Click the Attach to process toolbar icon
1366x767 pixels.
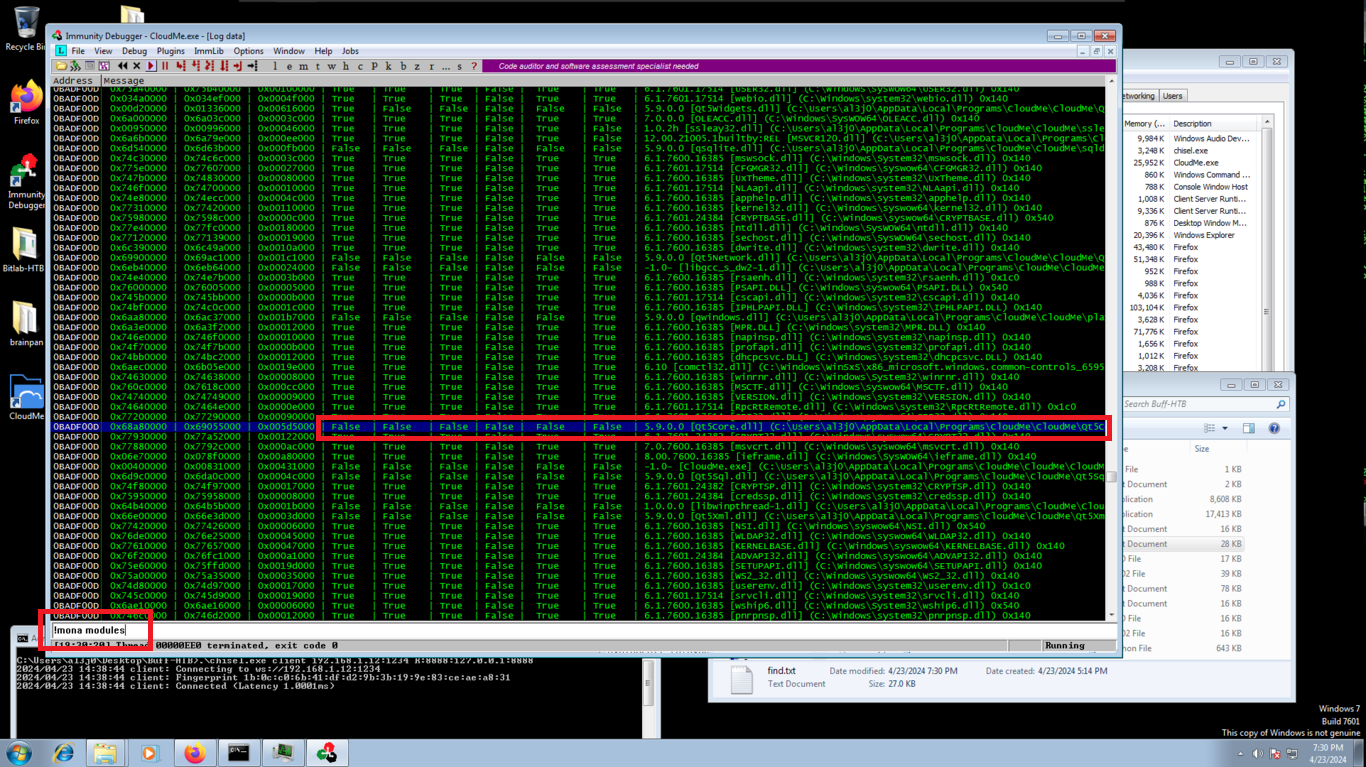click(x=75, y=66)
